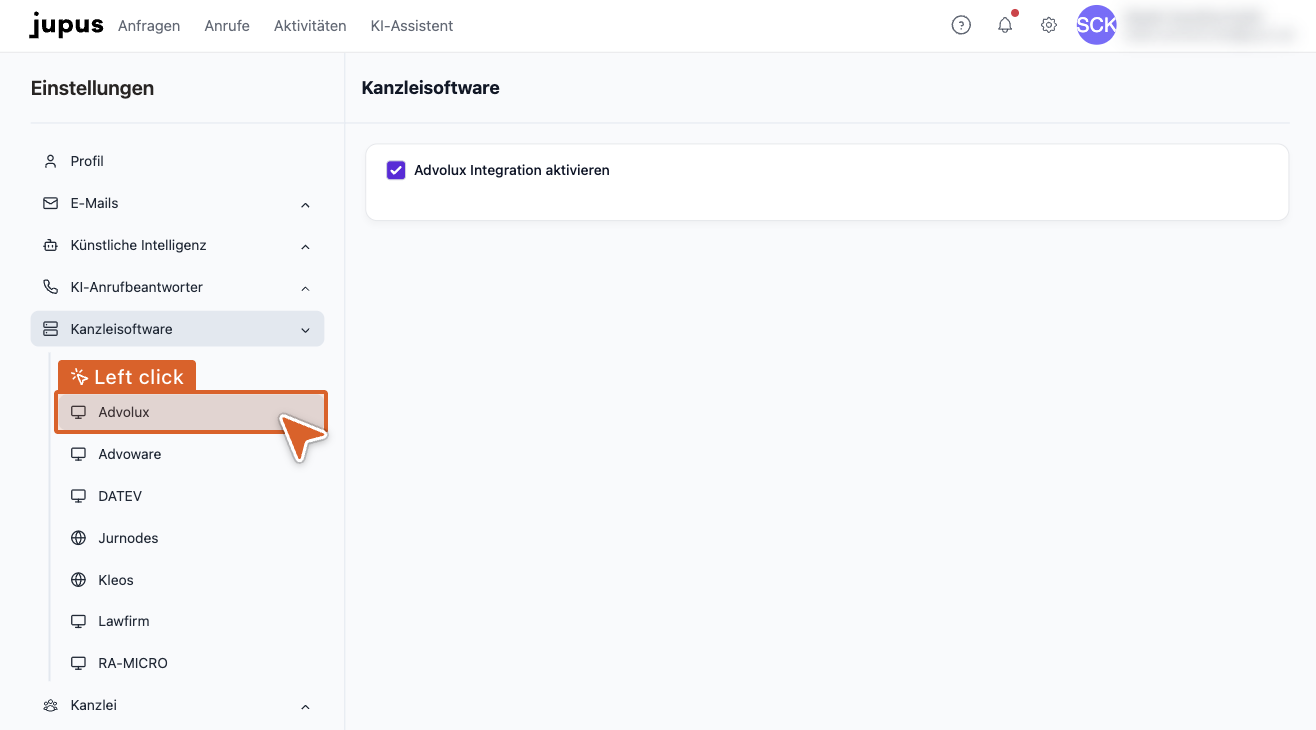Click the Künstliche Intelligenz label

pos(138,245)
